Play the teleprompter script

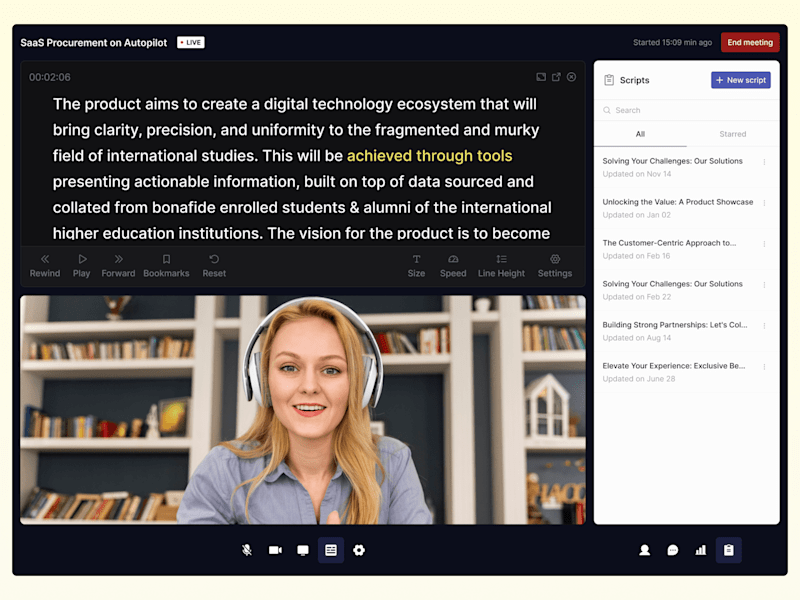tap(82, 266)
